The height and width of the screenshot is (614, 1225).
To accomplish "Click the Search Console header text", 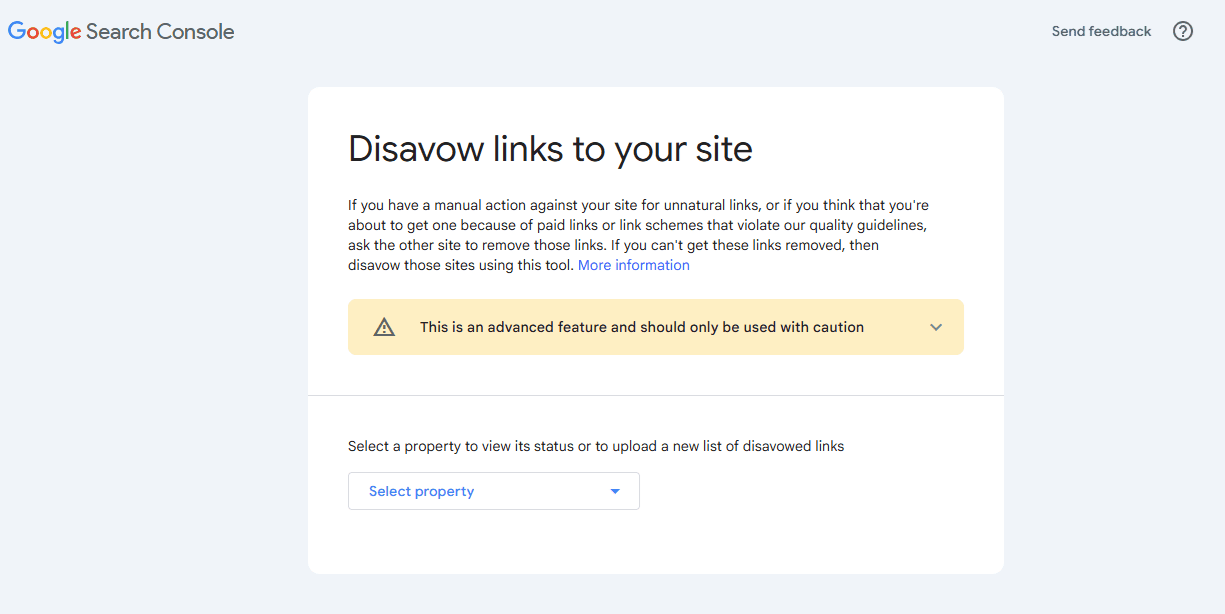I will point(160,32).
